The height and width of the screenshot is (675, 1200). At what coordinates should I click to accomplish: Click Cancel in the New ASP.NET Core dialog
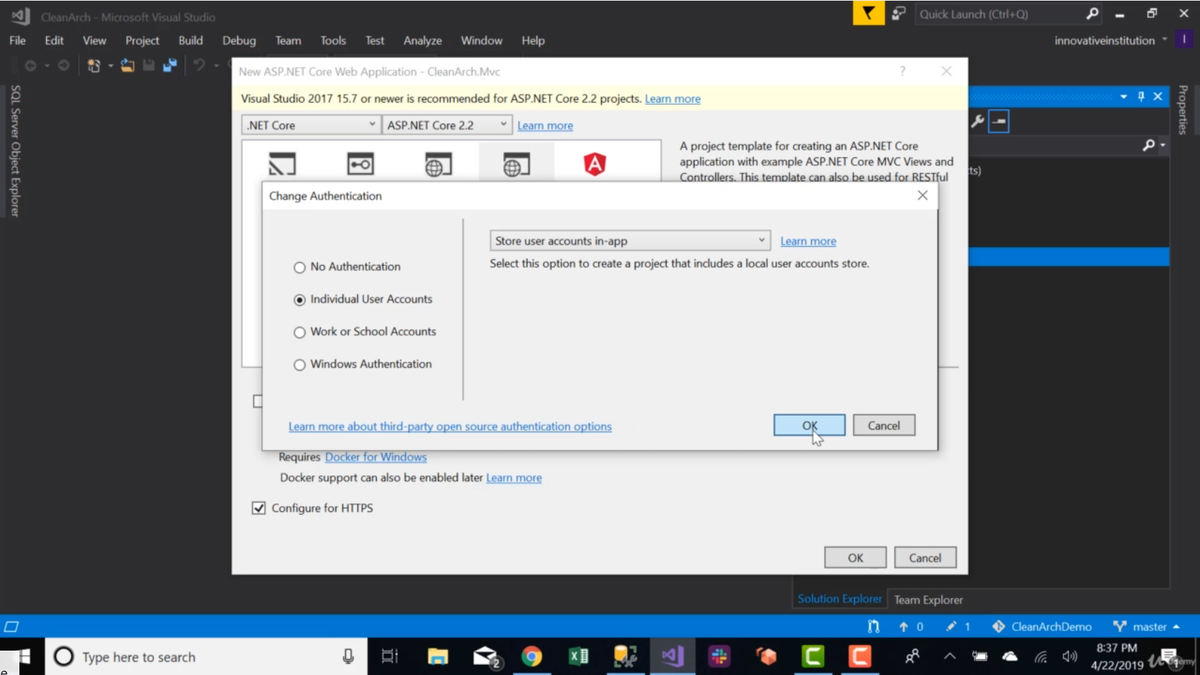coord(925,558)
